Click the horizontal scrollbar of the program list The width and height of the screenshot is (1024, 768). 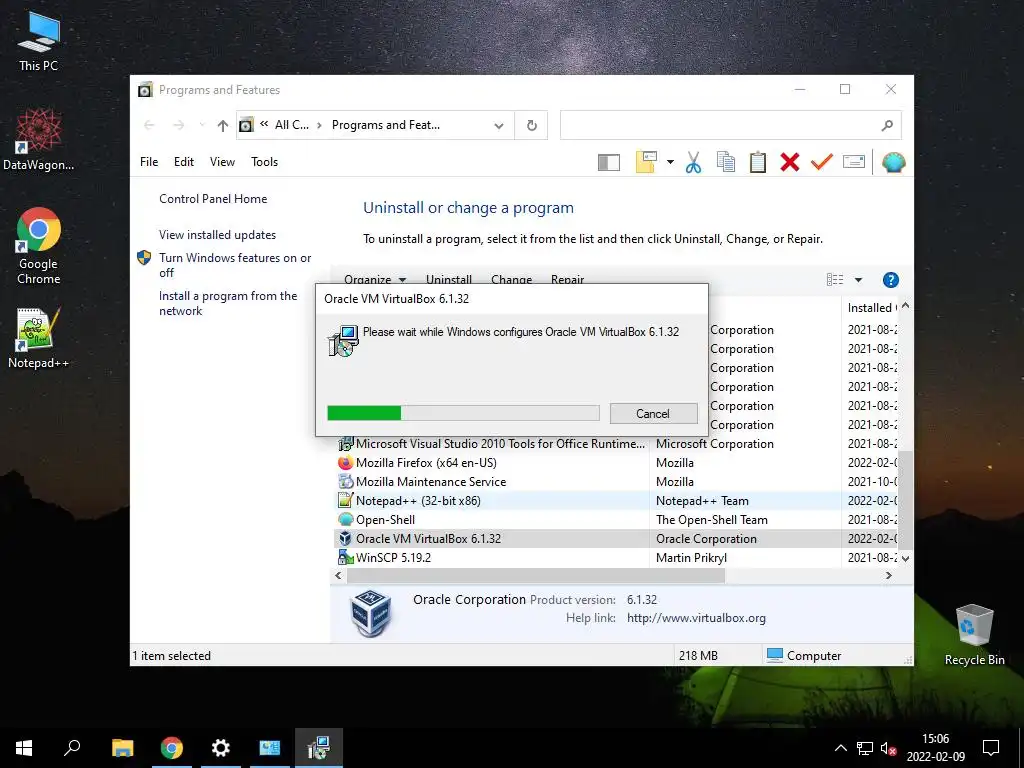[536, 575]
